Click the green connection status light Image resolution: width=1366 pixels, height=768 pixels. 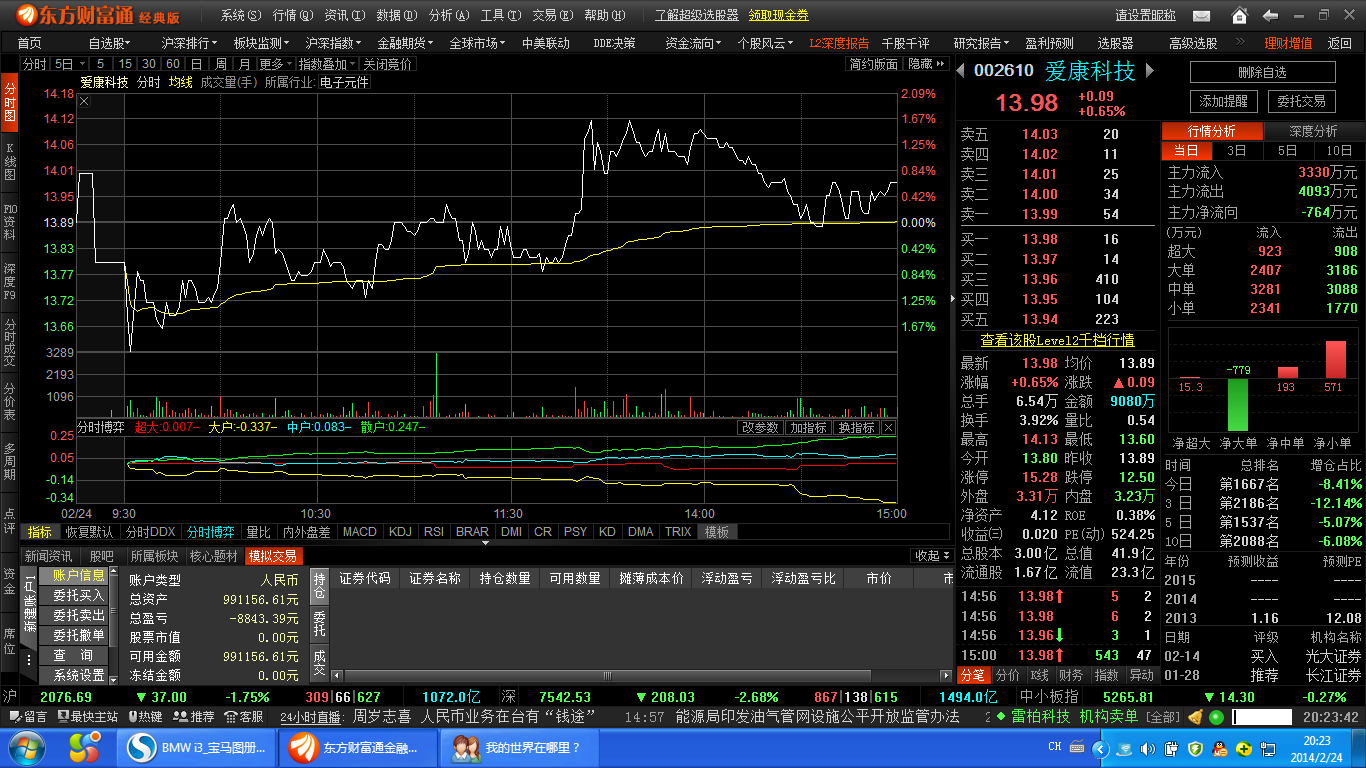pos(1217,717)
